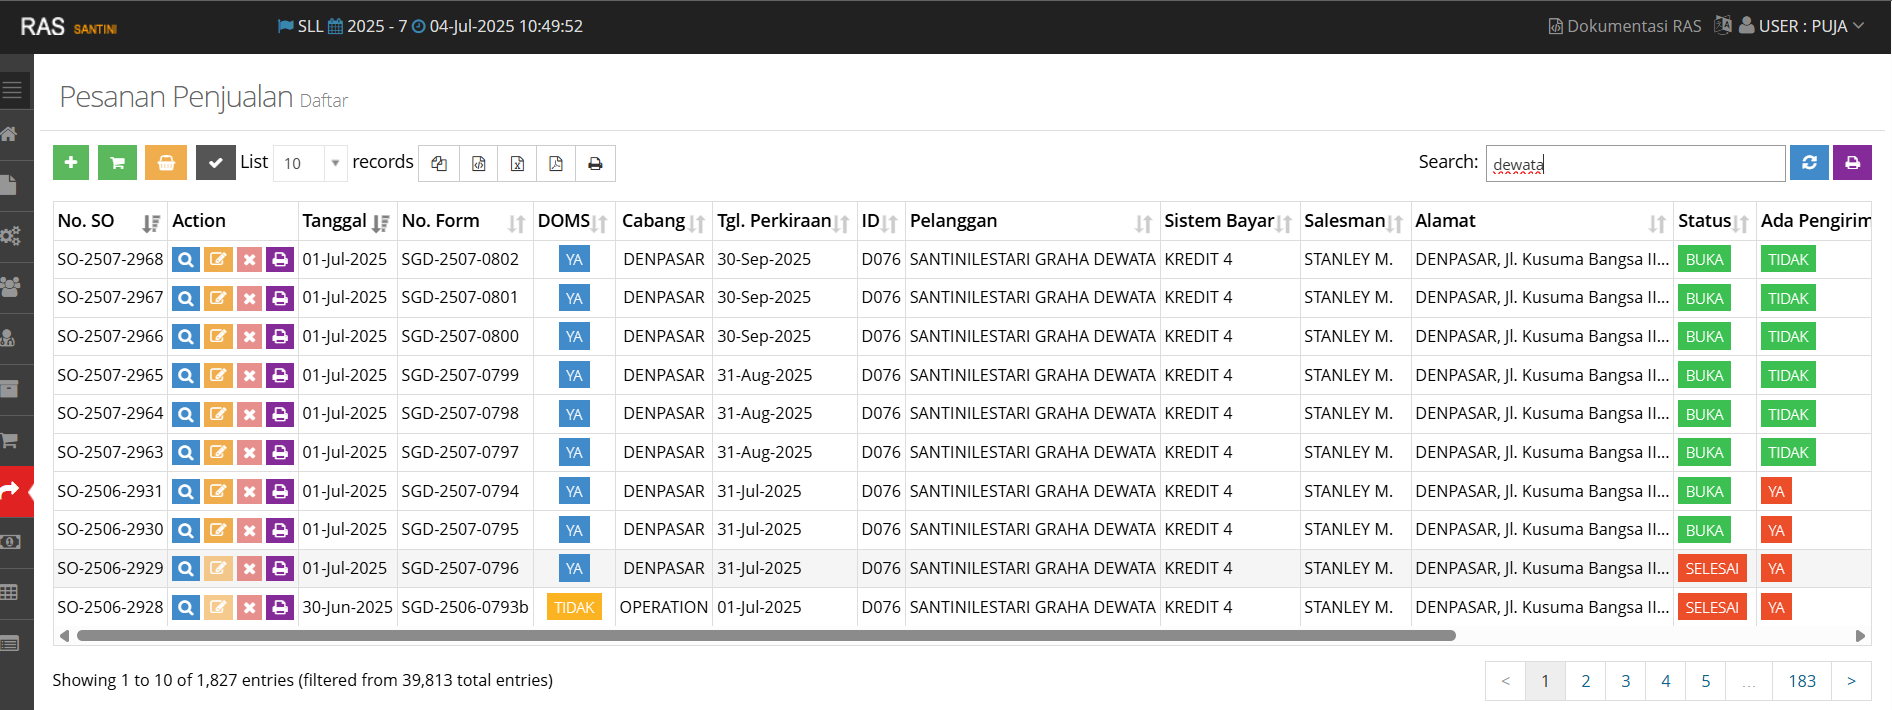Screen dimensions: 1892x710
Task: Click the green plus add-order button
Action: pyautogui.click(x=71, y=163)
